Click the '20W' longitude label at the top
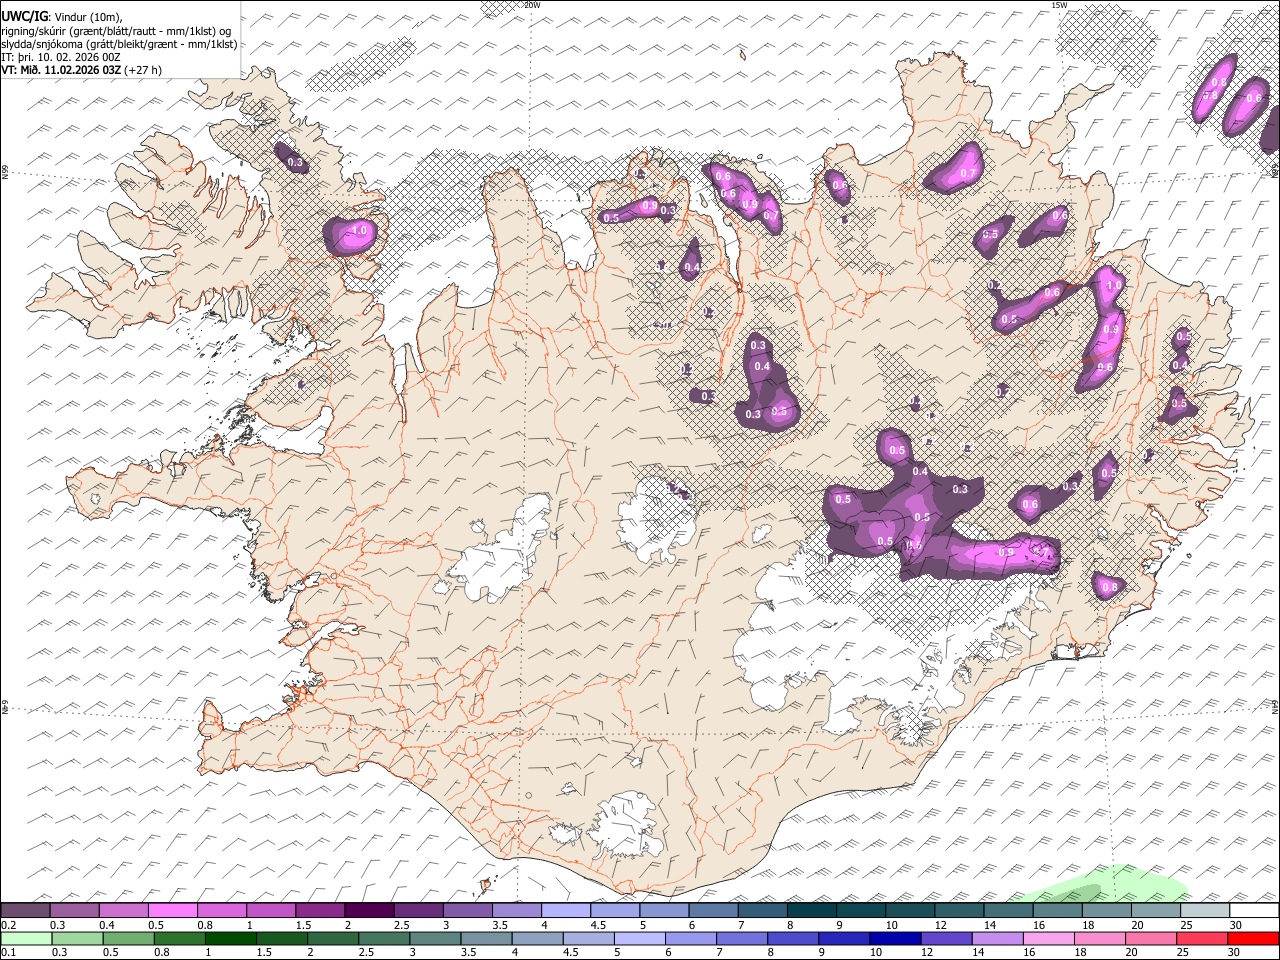Viewport: 1280px width, 960px height. (x=532, y=5)
